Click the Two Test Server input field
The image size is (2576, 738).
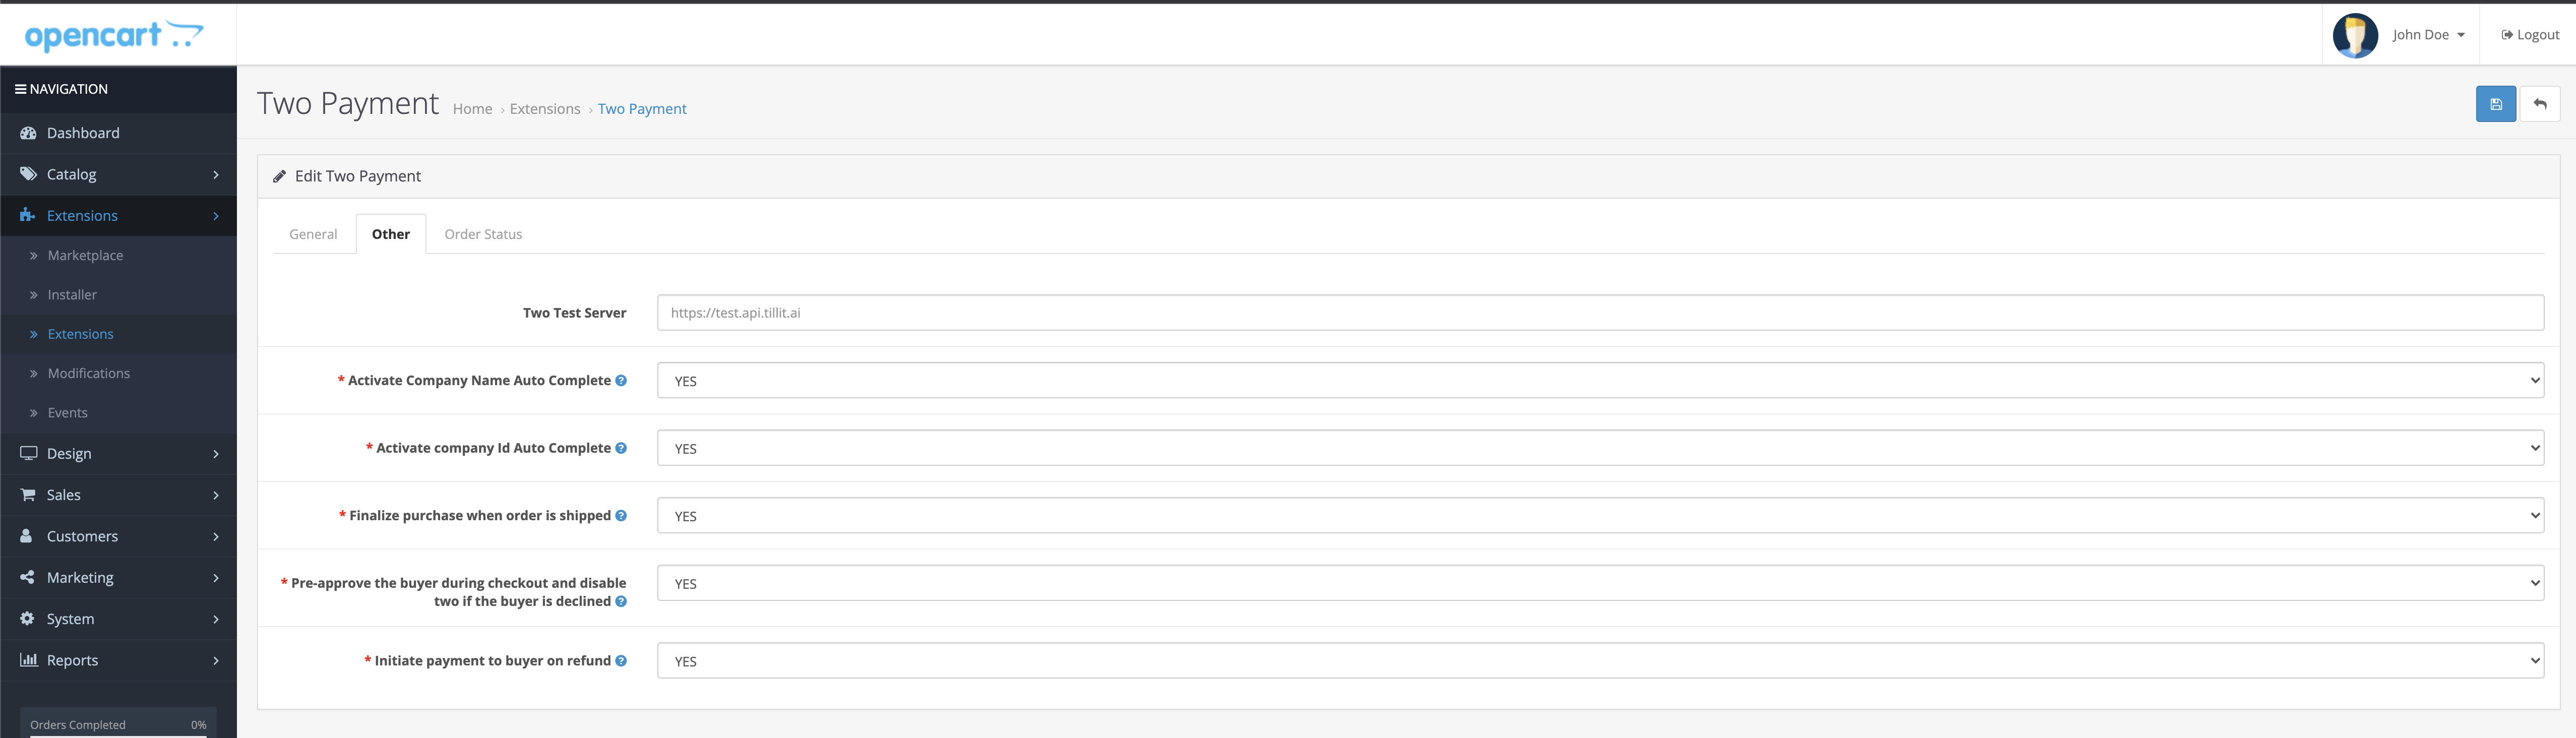pos(1600,312)
